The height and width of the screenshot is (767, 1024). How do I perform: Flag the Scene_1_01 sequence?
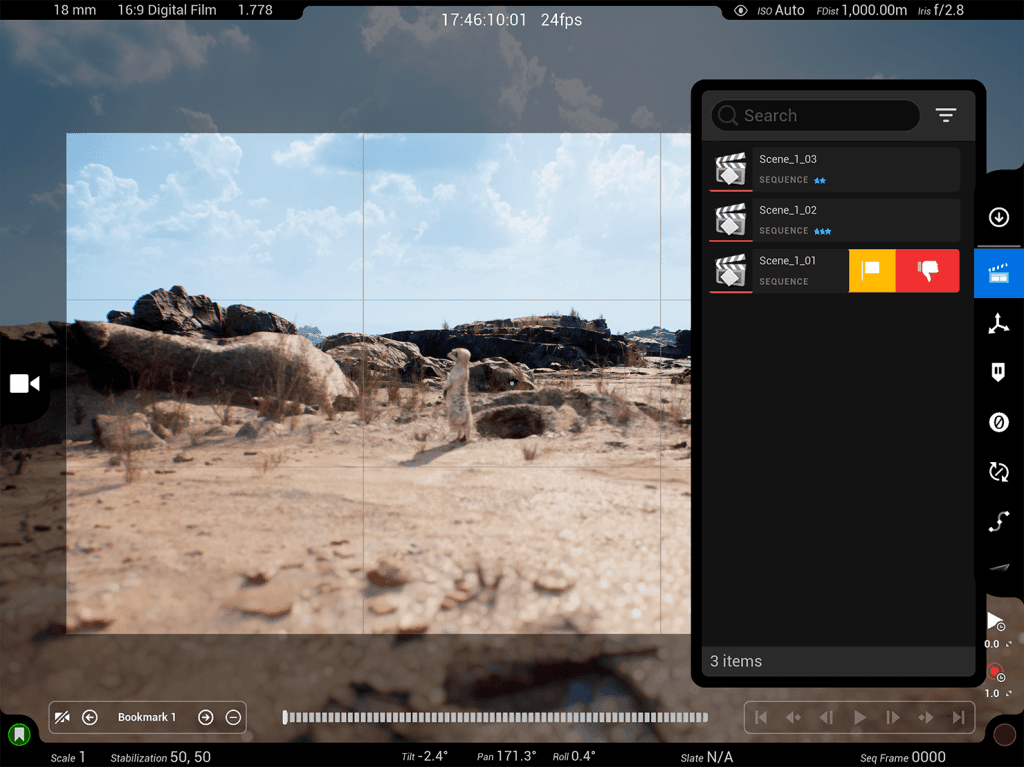pyautogui.click(x=871, y=271)
